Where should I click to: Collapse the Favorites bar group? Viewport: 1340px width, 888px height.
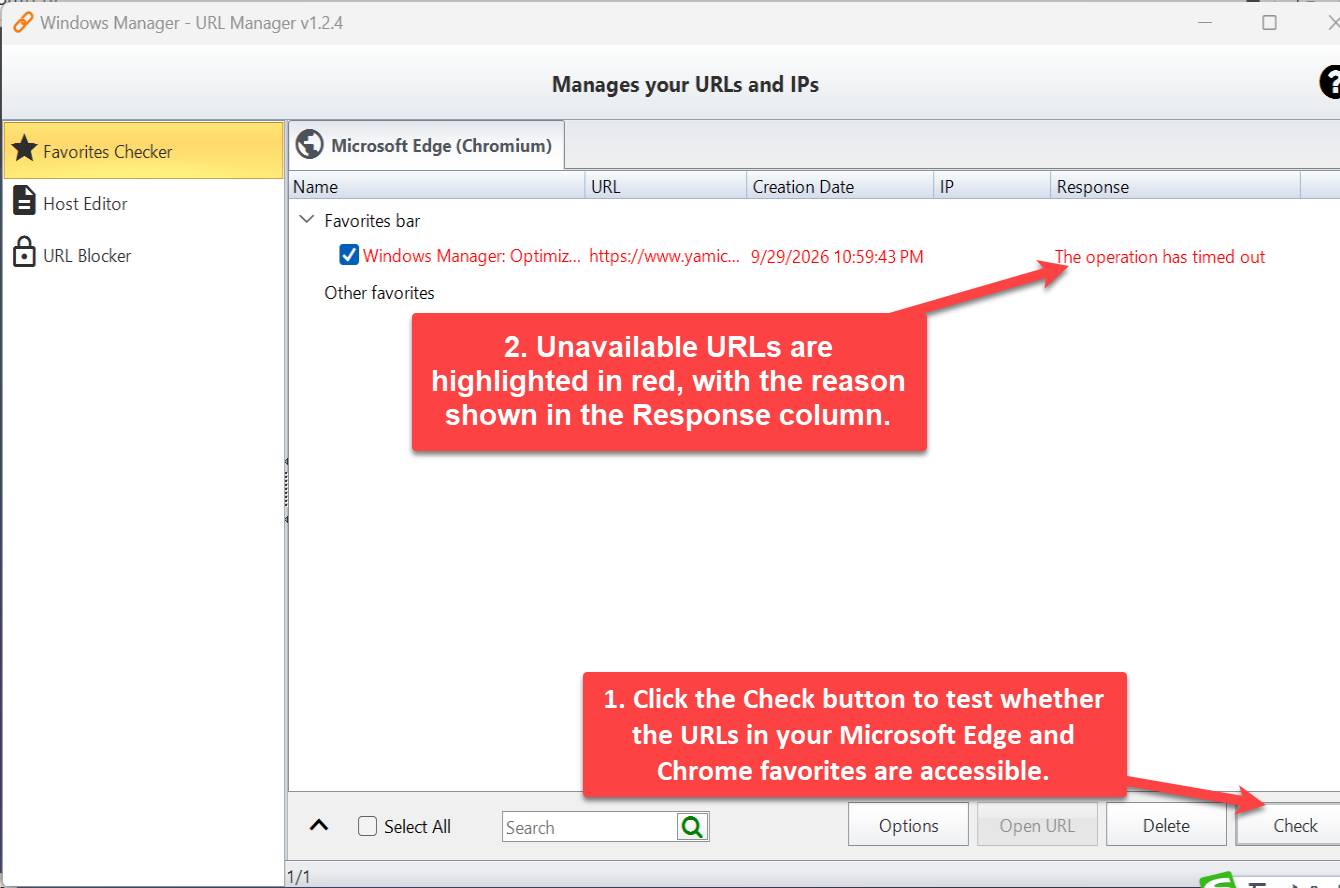pos(306,220)
